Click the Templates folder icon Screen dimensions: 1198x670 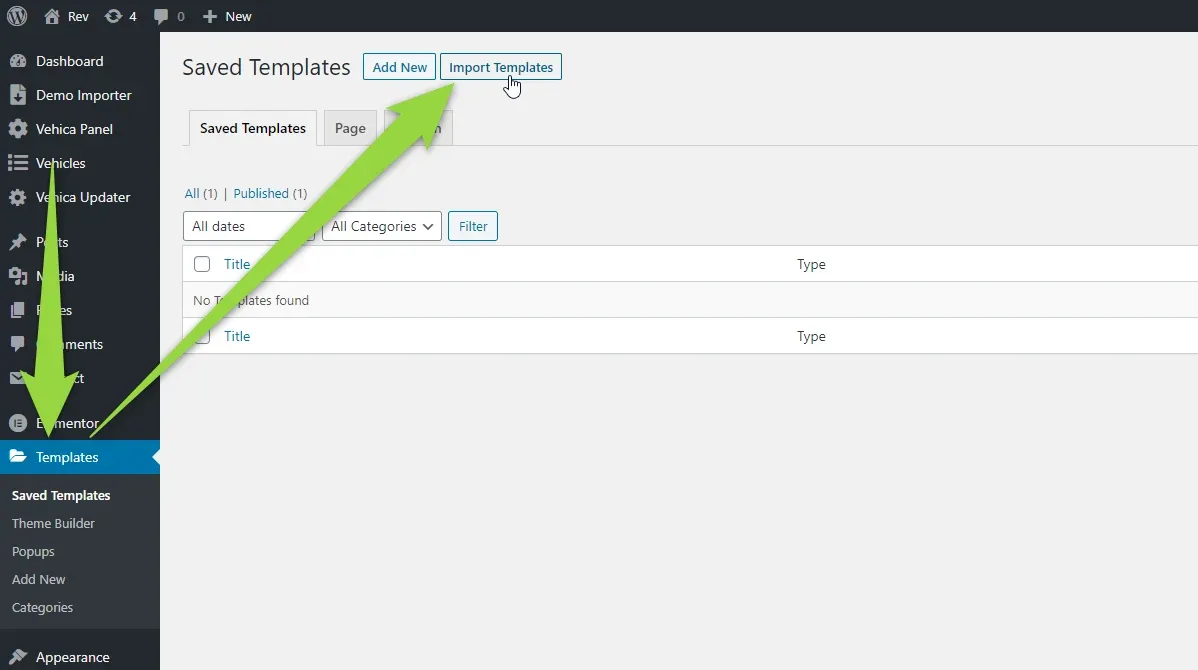click(18, 456)
